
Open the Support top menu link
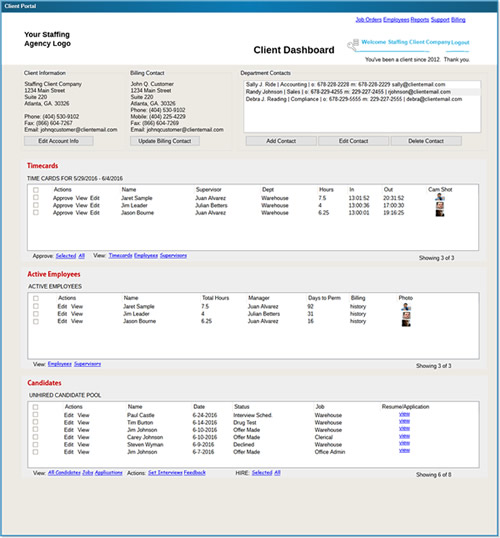440,20
